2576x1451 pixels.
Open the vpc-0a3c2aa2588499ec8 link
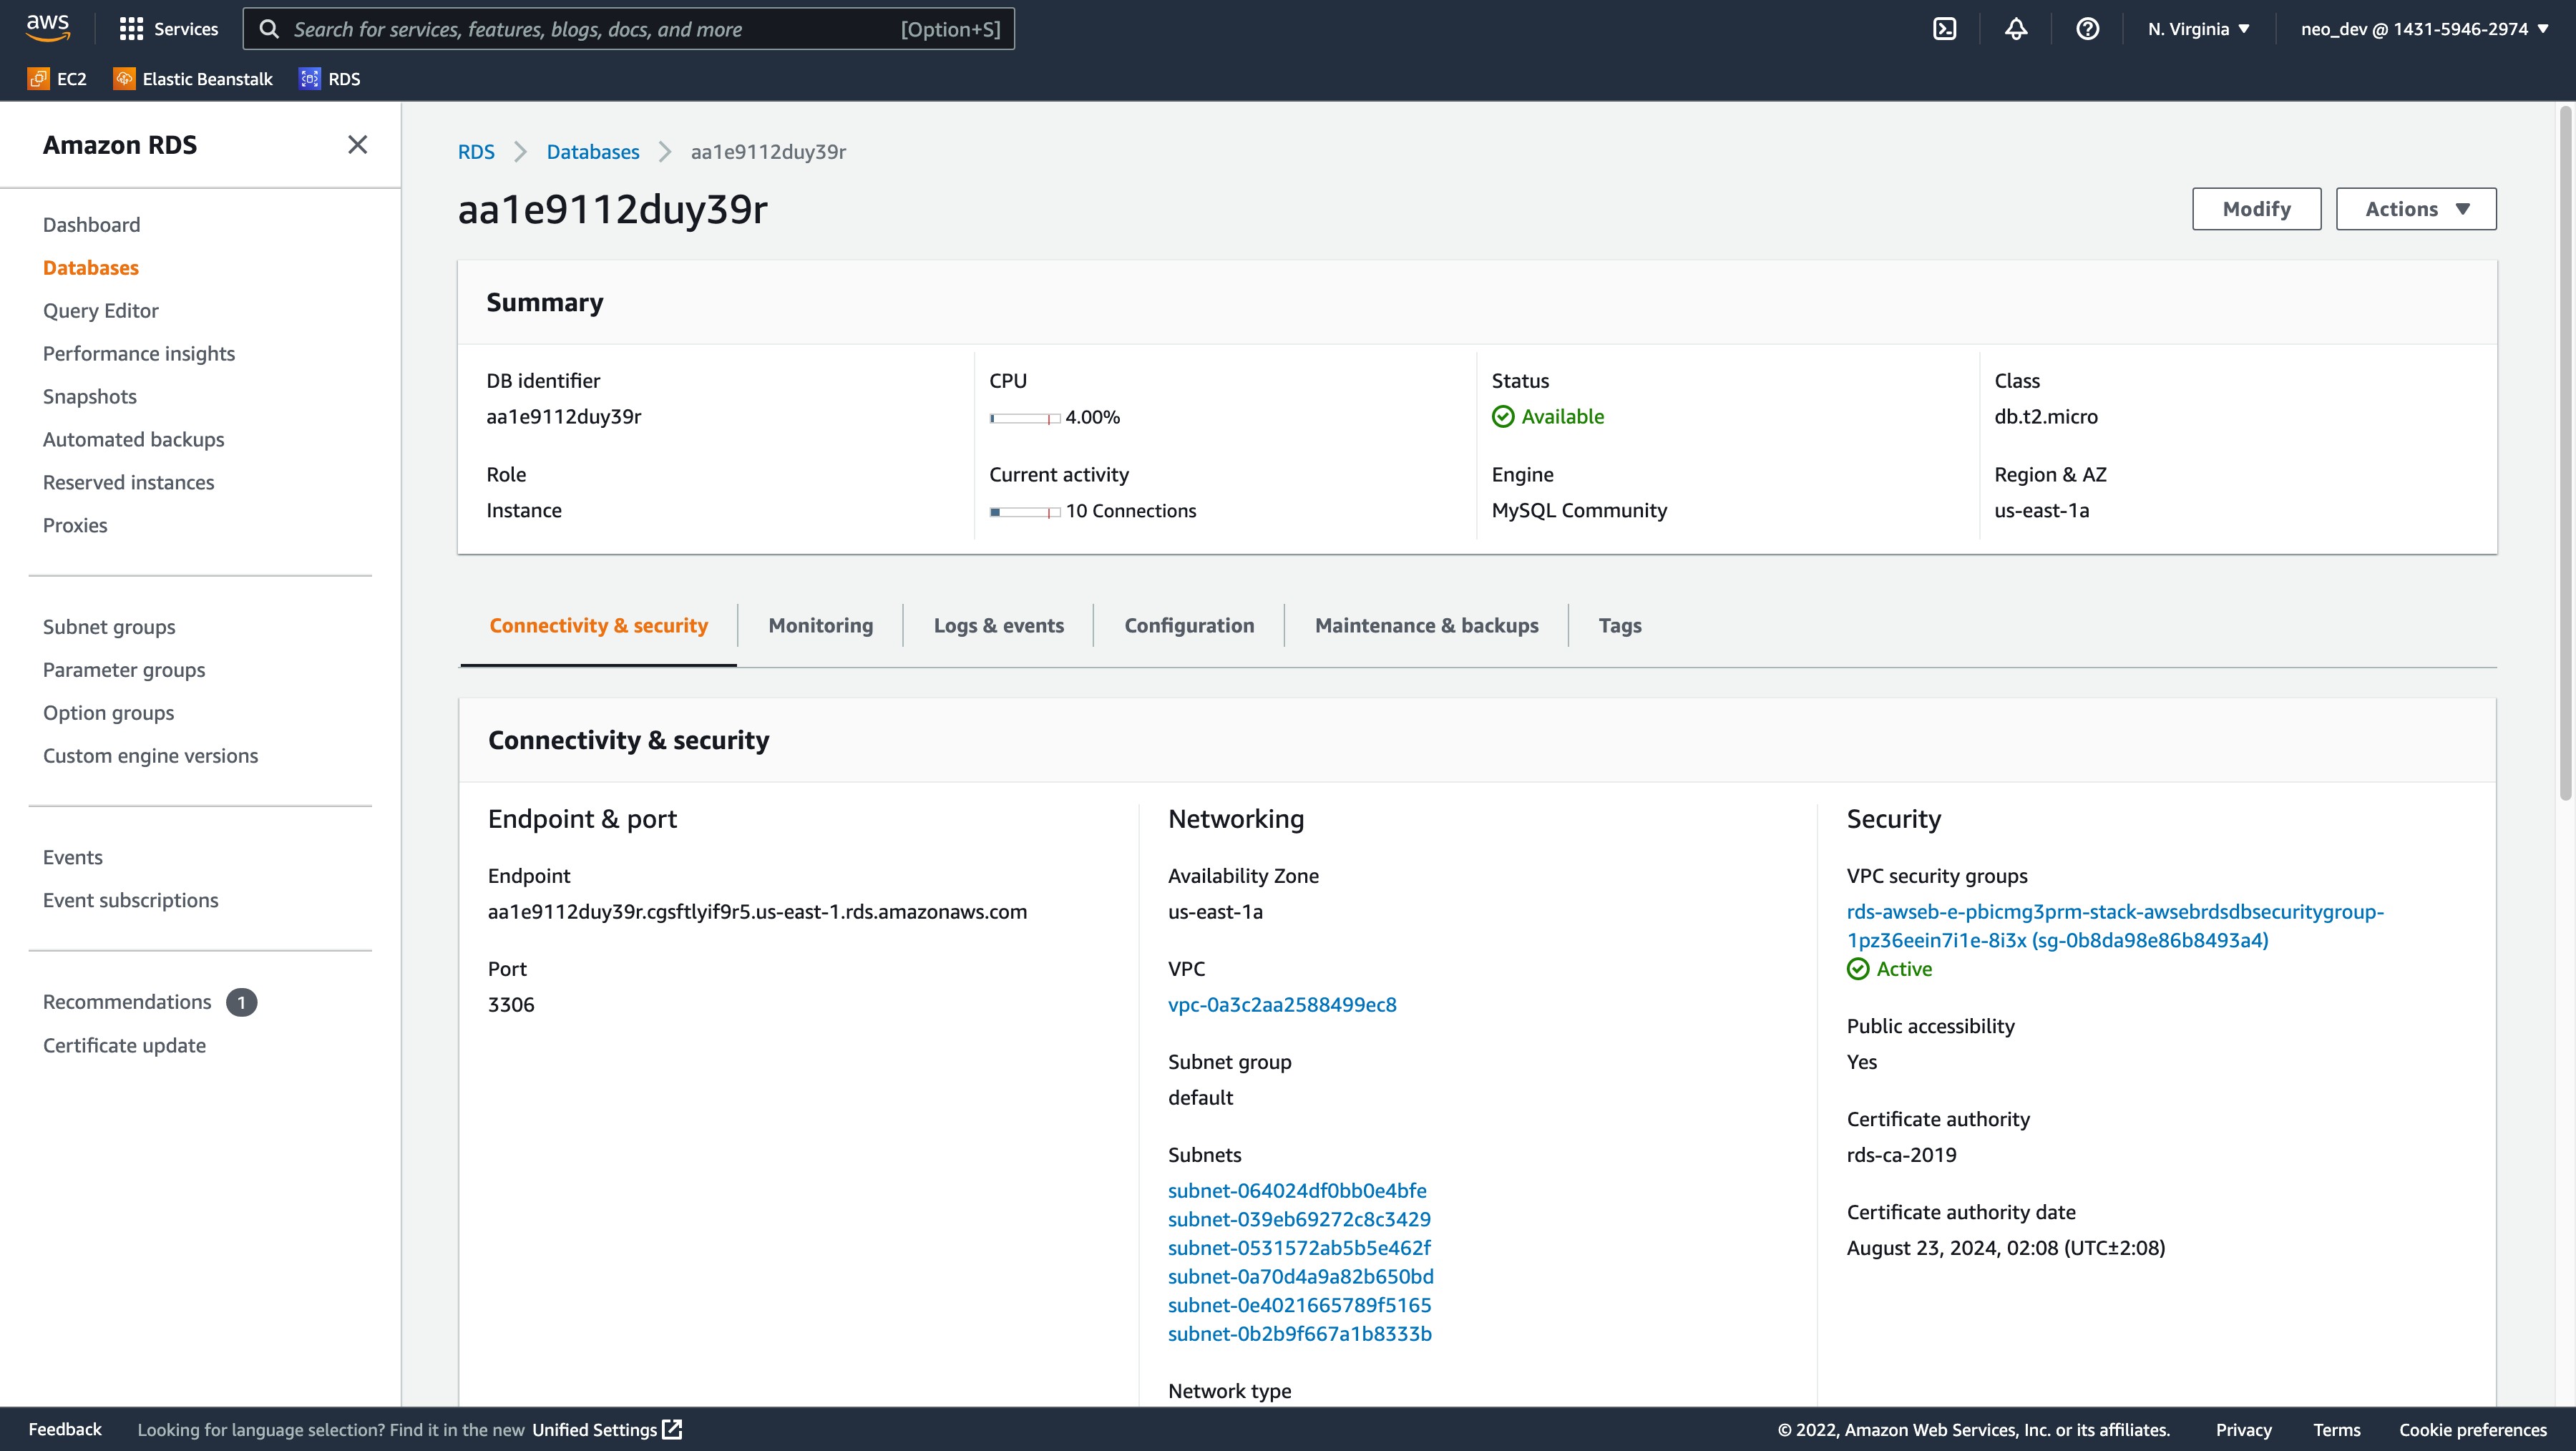pyautogui.click(x=1282, y=1005)
